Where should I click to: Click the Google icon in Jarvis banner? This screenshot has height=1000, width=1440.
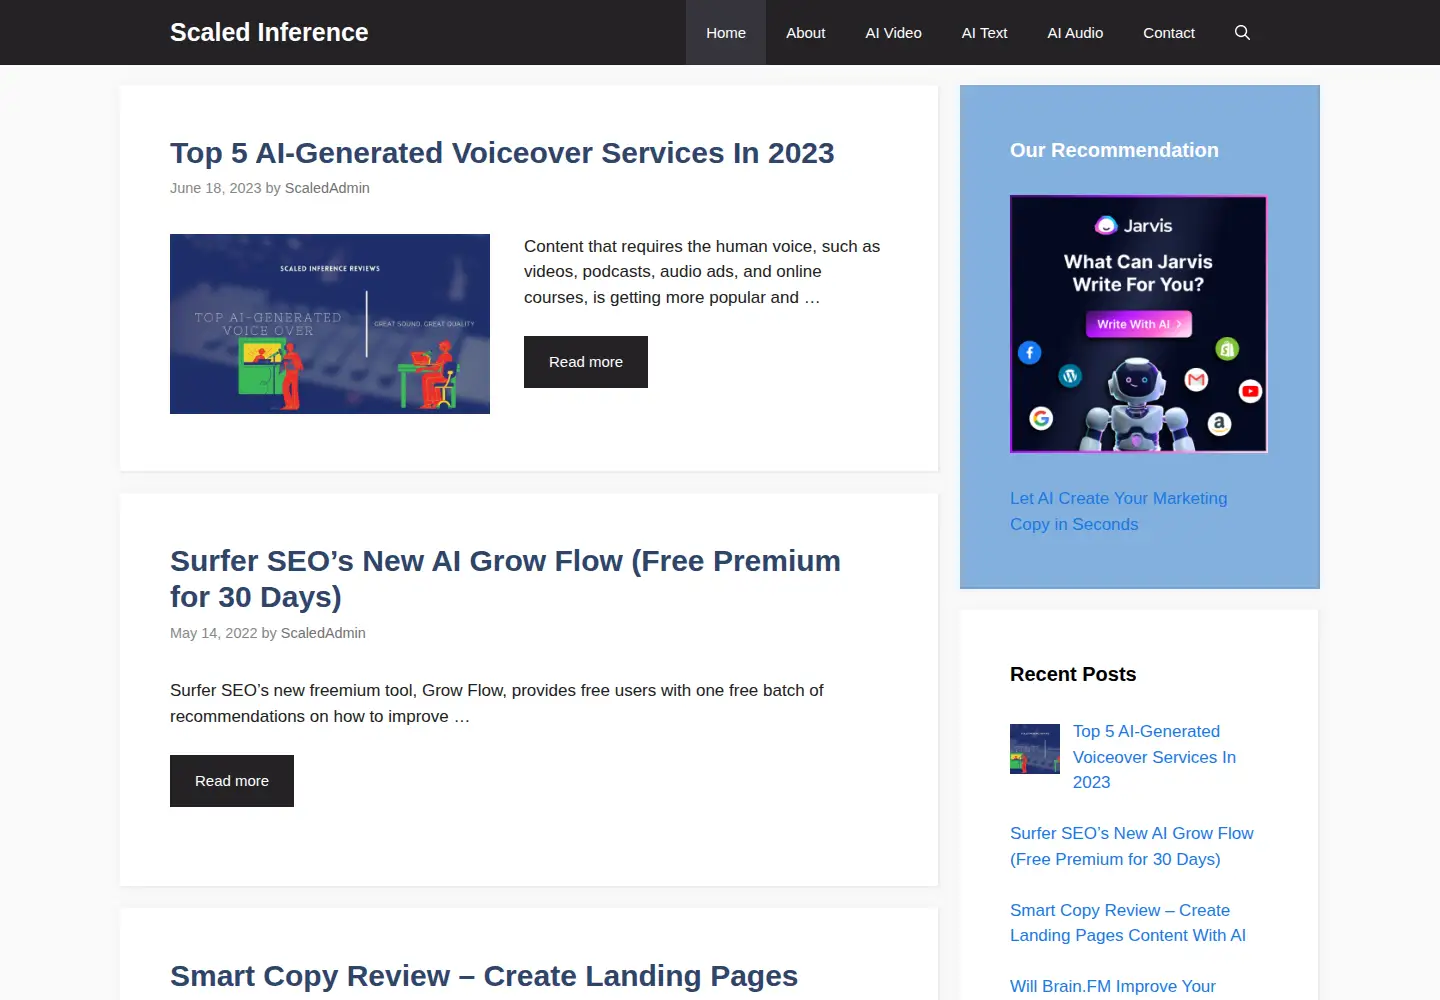coord(1041,418)
